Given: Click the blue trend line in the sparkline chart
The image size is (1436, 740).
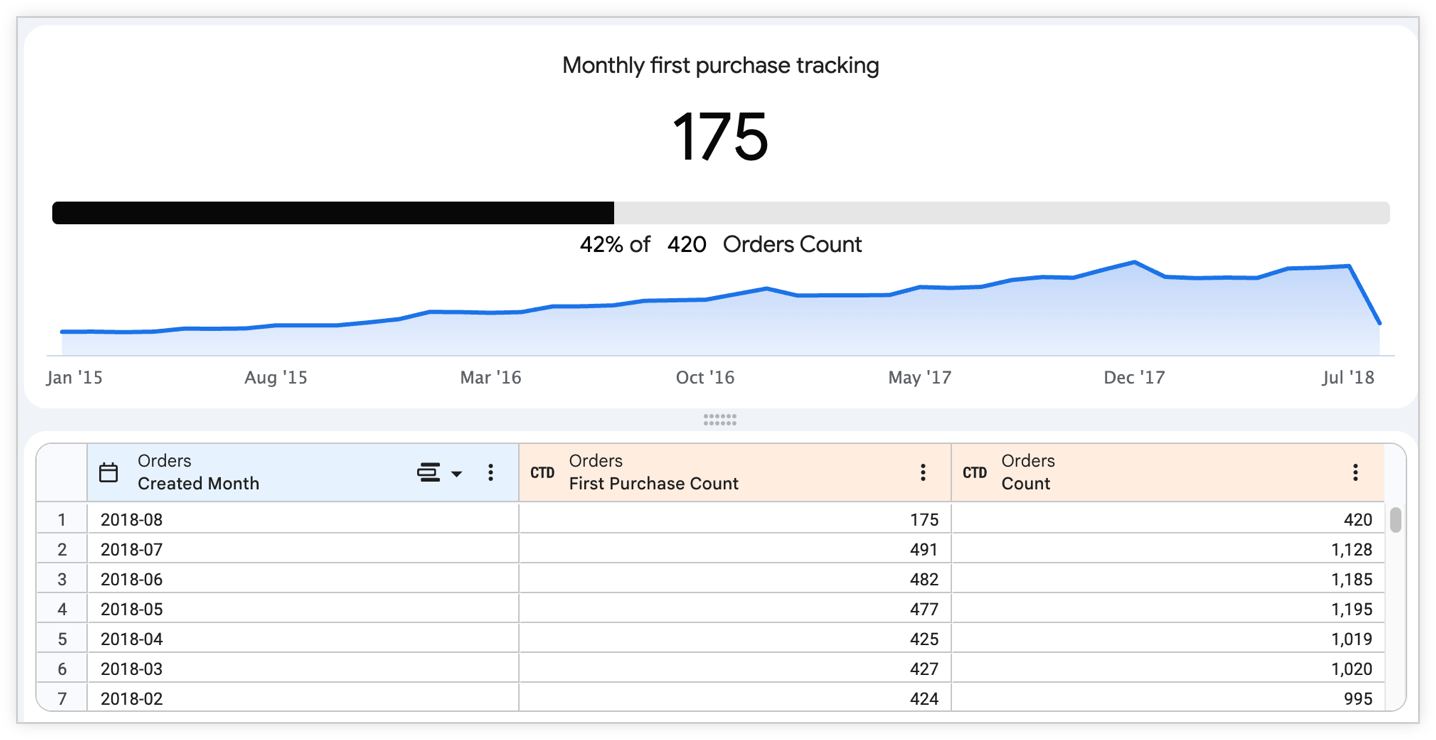Looking at the screenshot, I should coord(720,297).
